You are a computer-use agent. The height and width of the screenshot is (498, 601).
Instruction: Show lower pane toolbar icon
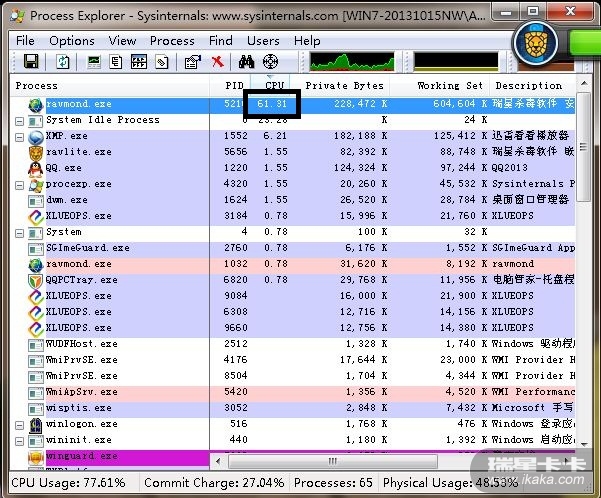(x=139, y=61)
